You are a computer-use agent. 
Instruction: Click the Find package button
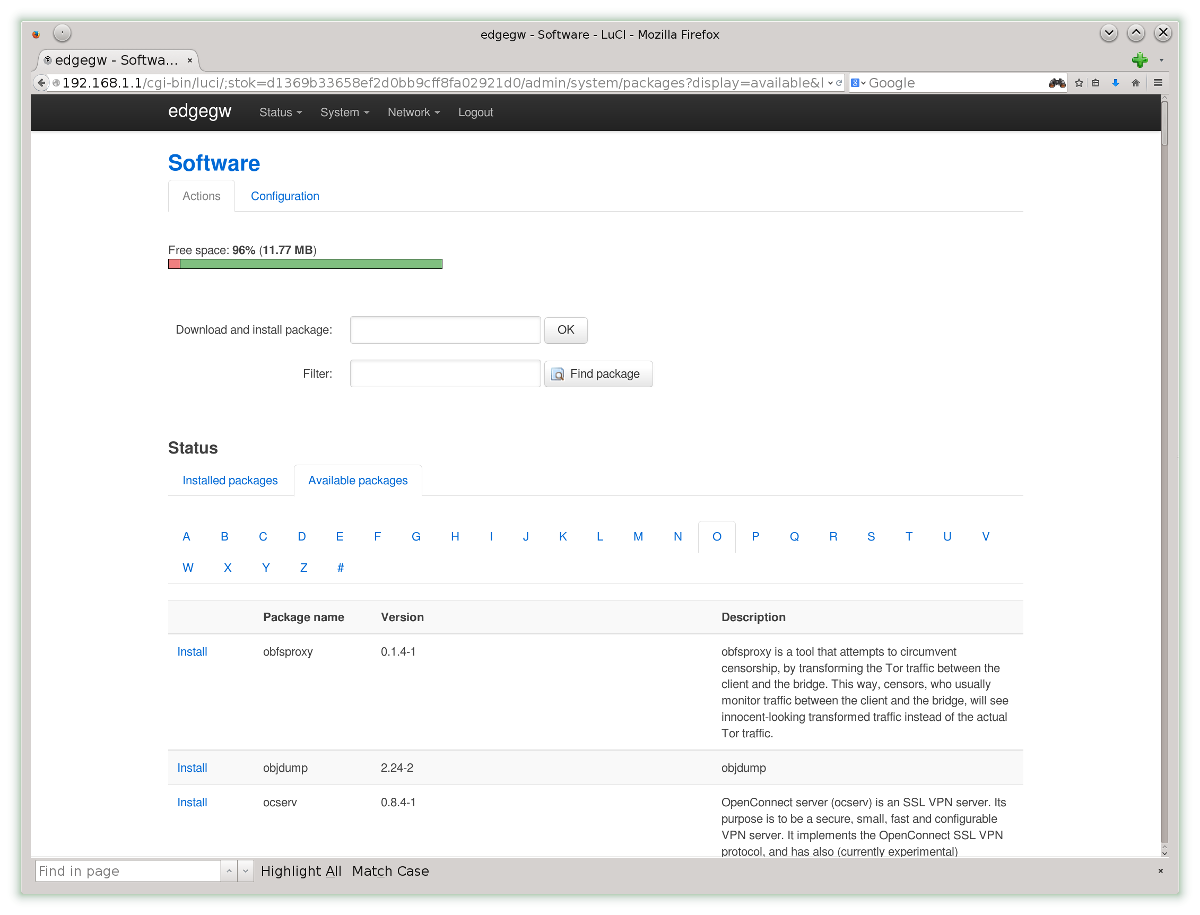[598, 374]
